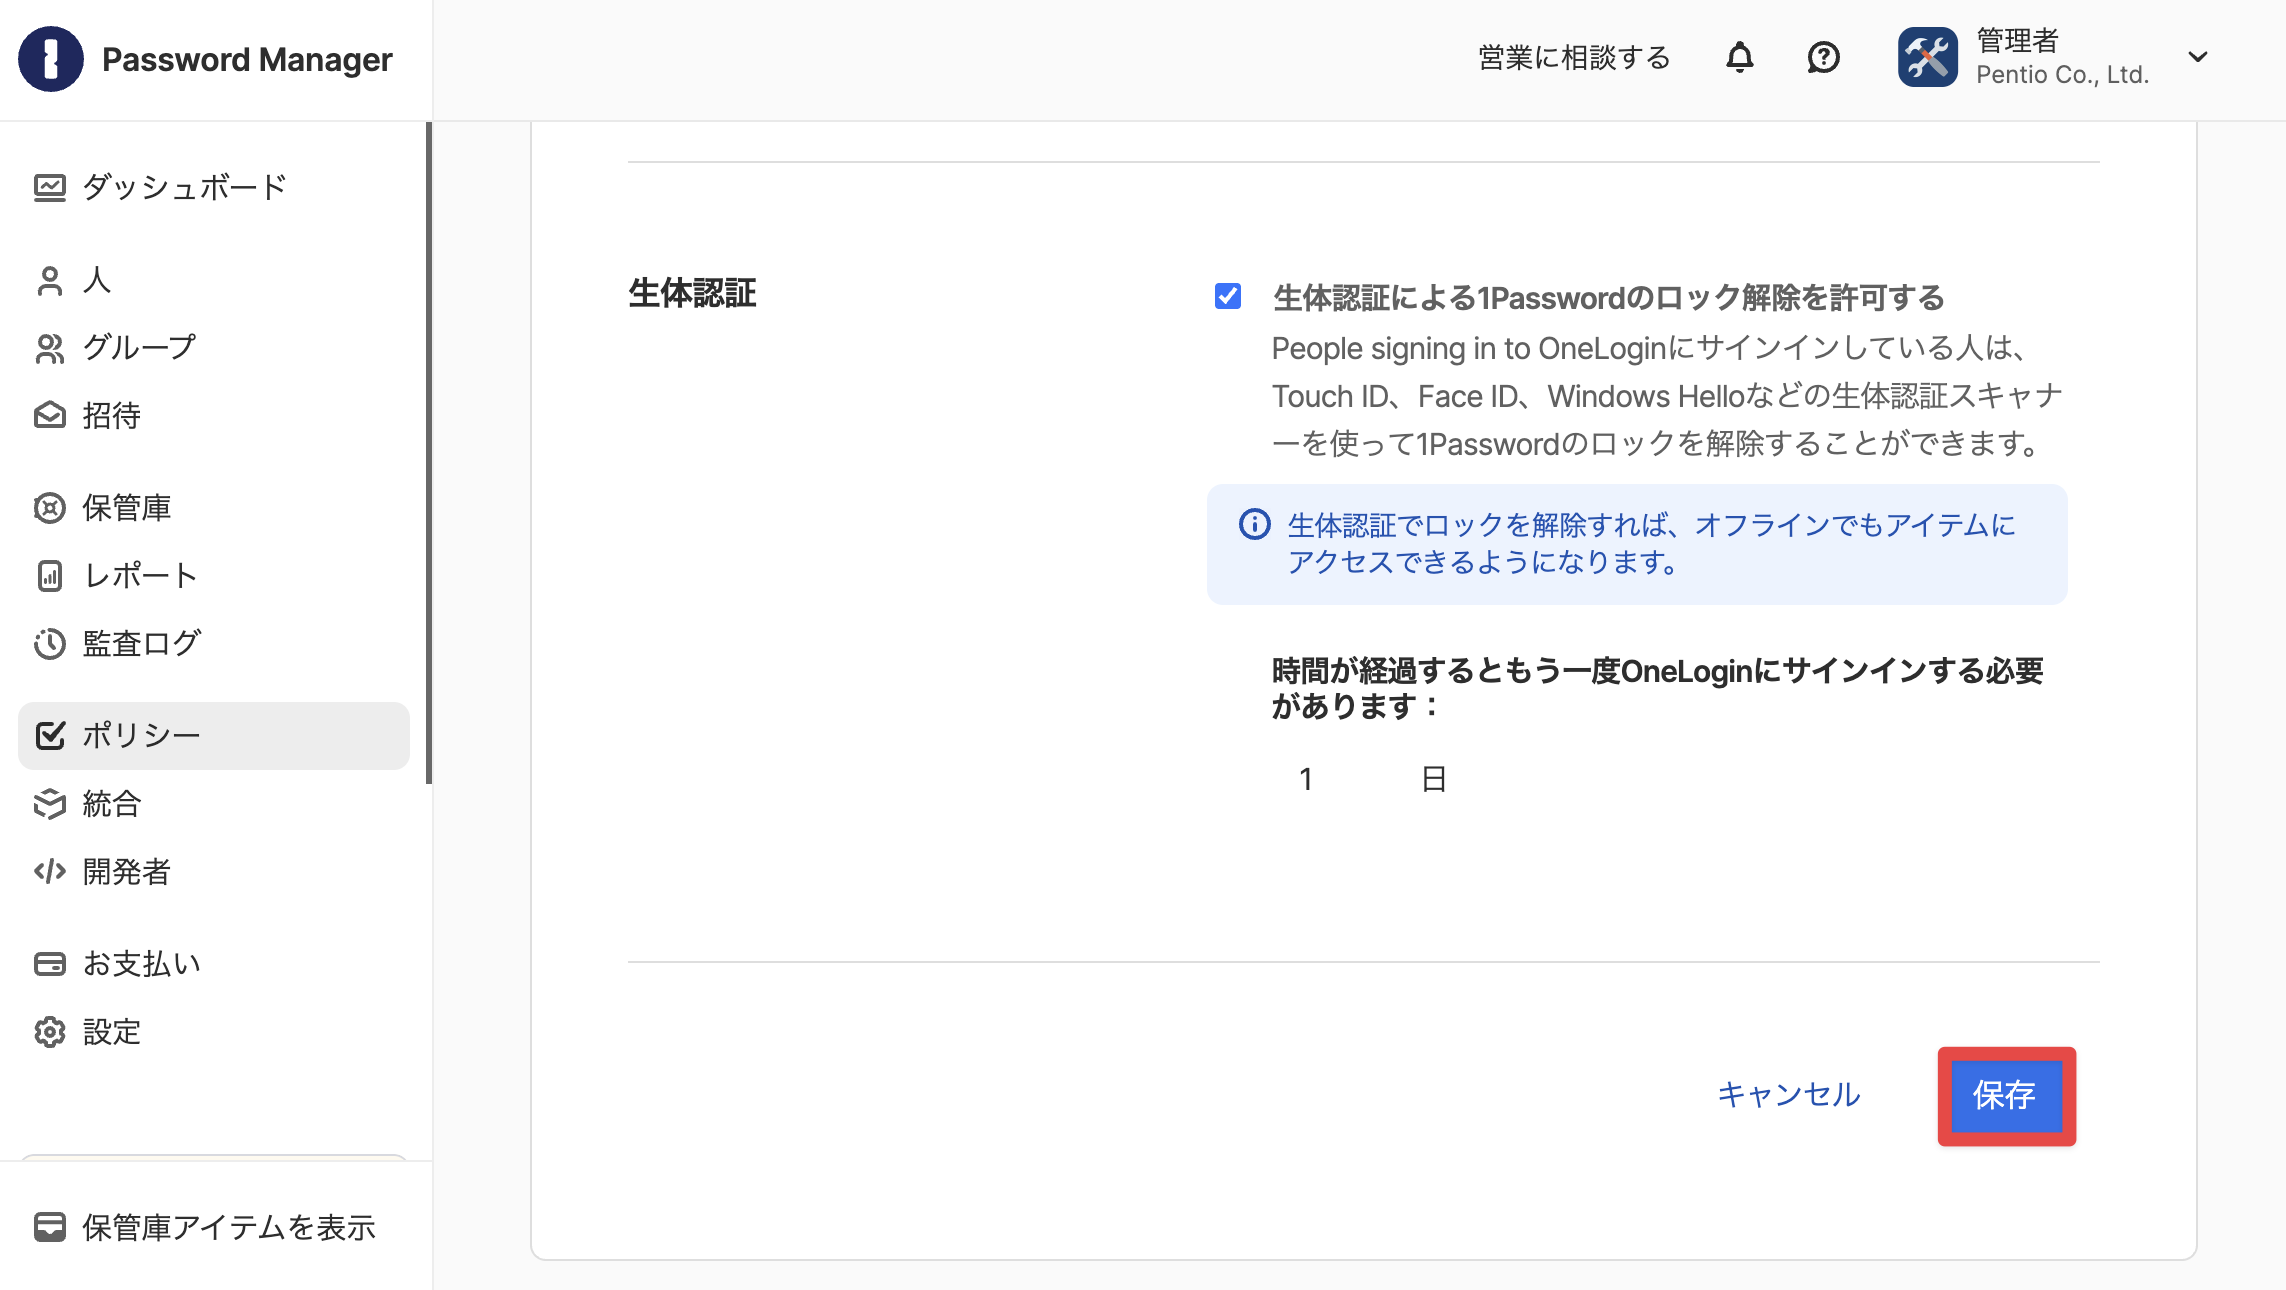Click the number field showing 1
Image resolution: width=2286 pixels, height=1290 pixels.
[x=1305, y=779]
